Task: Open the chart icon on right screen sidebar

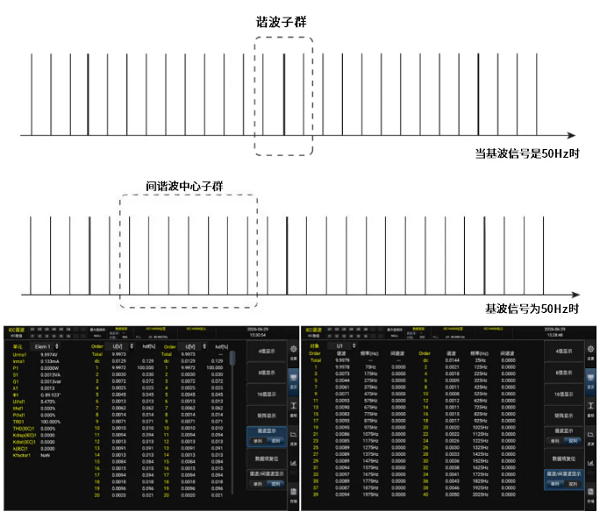Action: pyautogui.click(x=590, y=464)
